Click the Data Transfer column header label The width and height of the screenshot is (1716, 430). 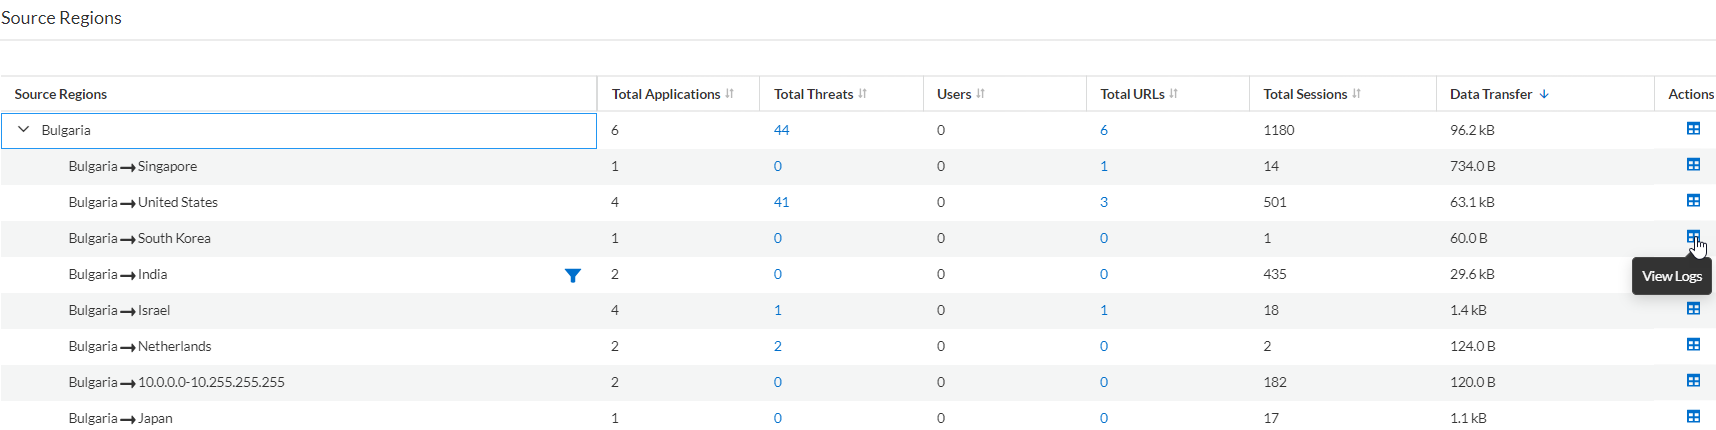(x=1491, y=94)
